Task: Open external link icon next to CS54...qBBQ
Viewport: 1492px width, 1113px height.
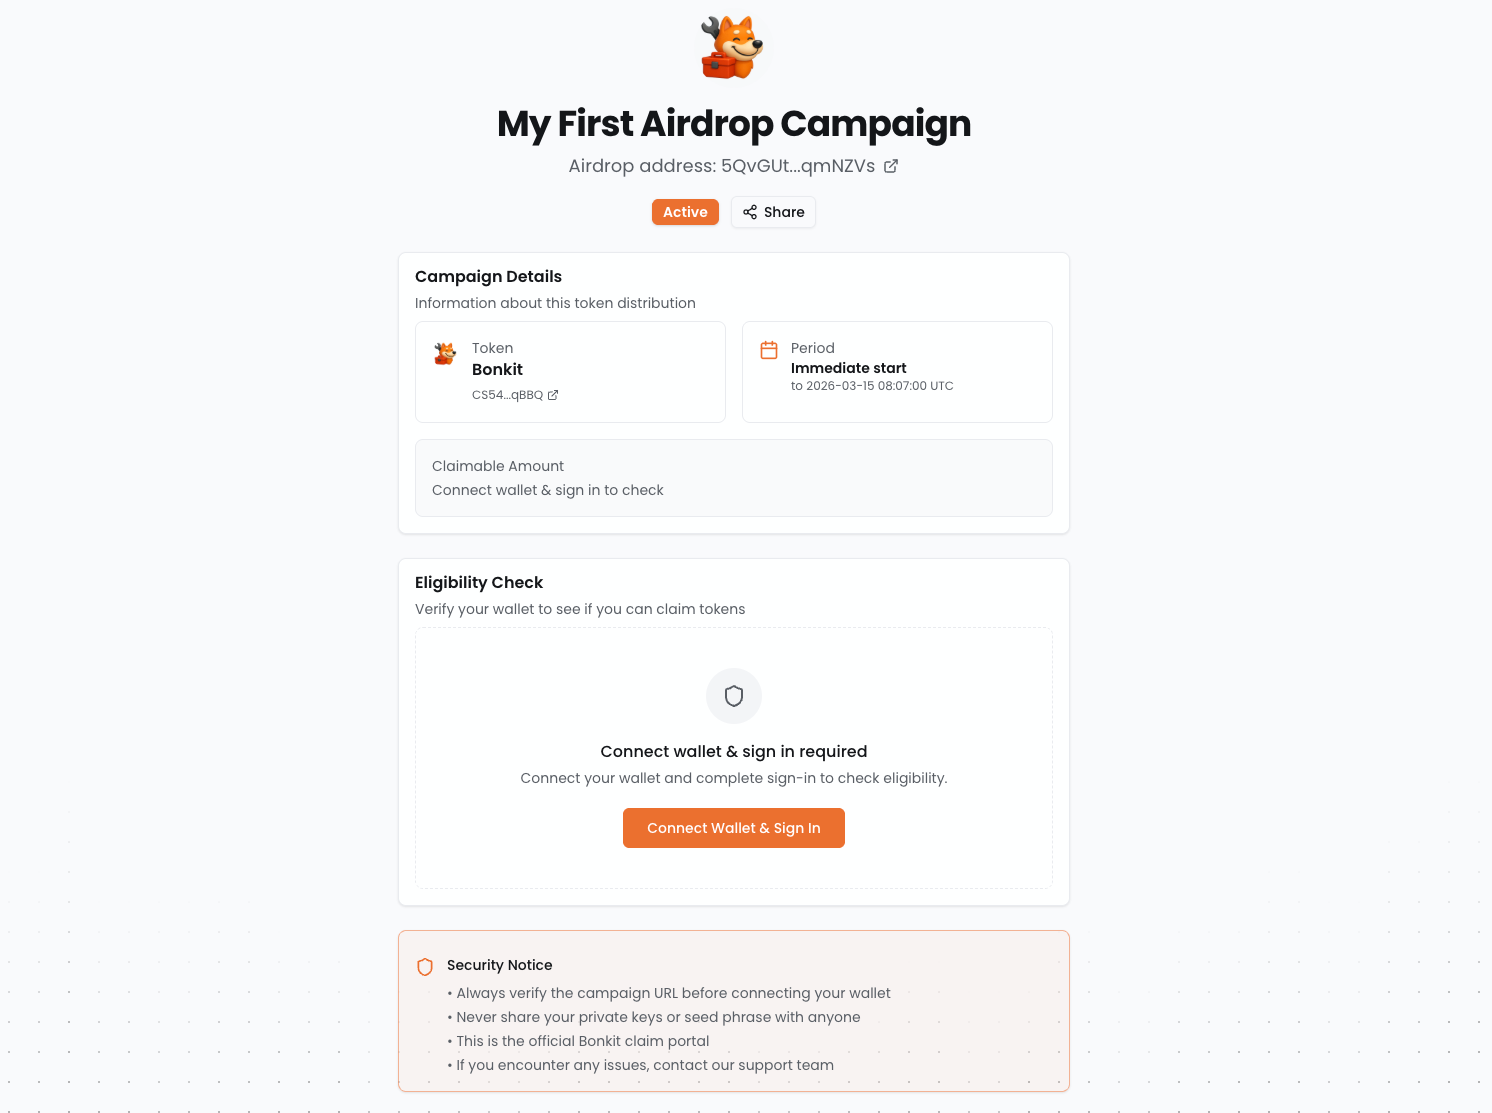Action: coord(553,395)
